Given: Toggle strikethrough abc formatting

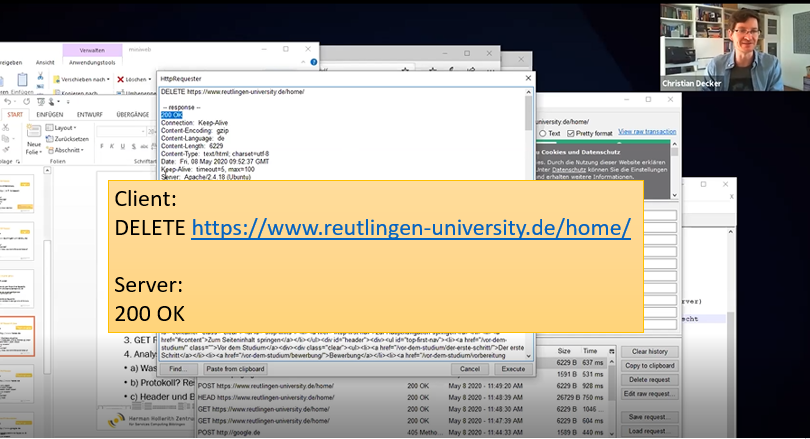Looking at the screenshot, I should pyautogui.click(x=144, y=146).
